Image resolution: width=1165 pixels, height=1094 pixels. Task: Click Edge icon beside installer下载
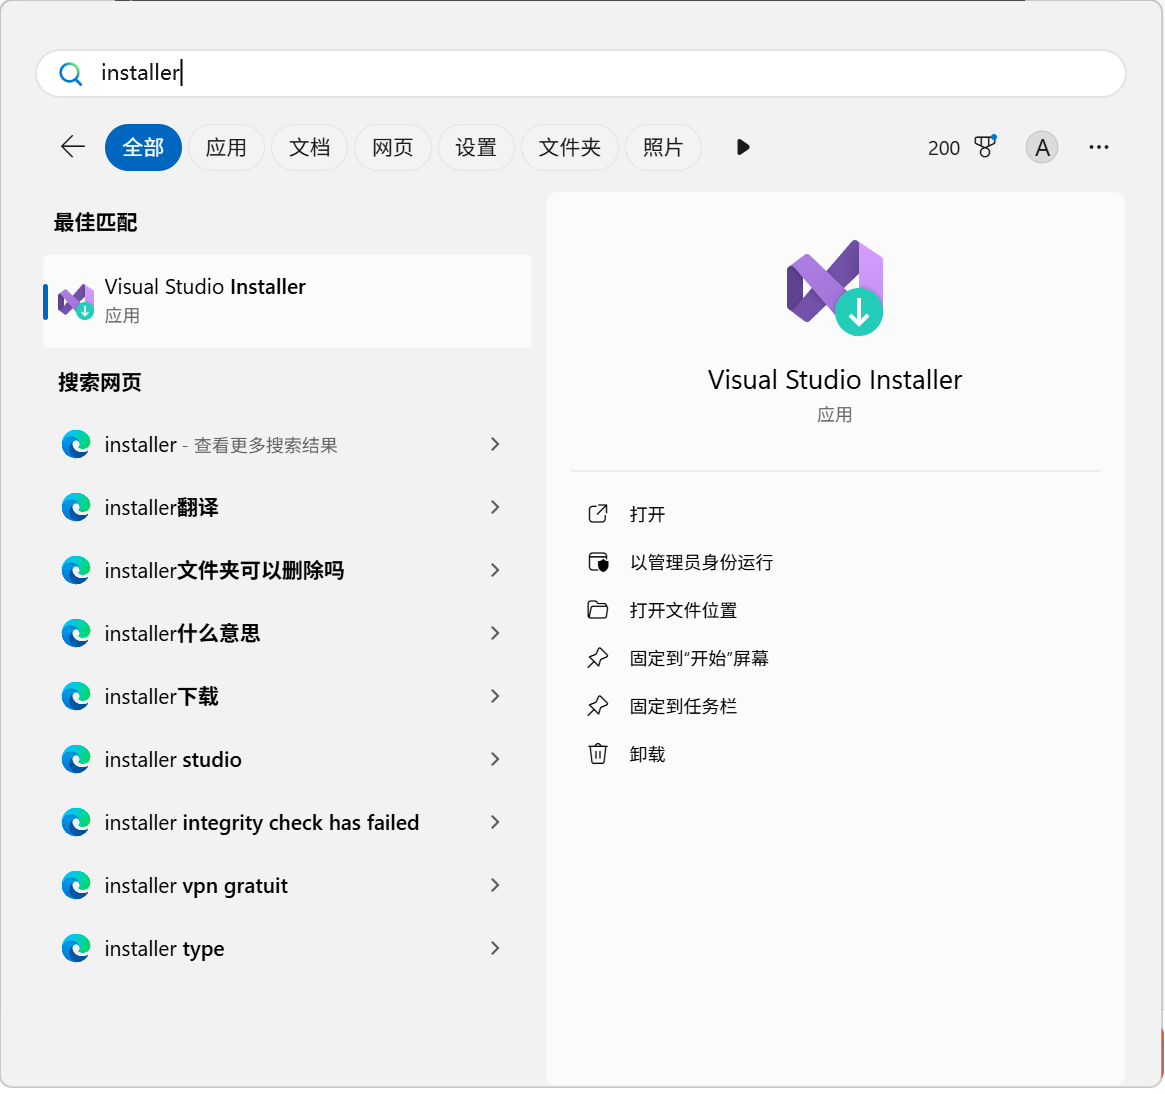(76, 696)
